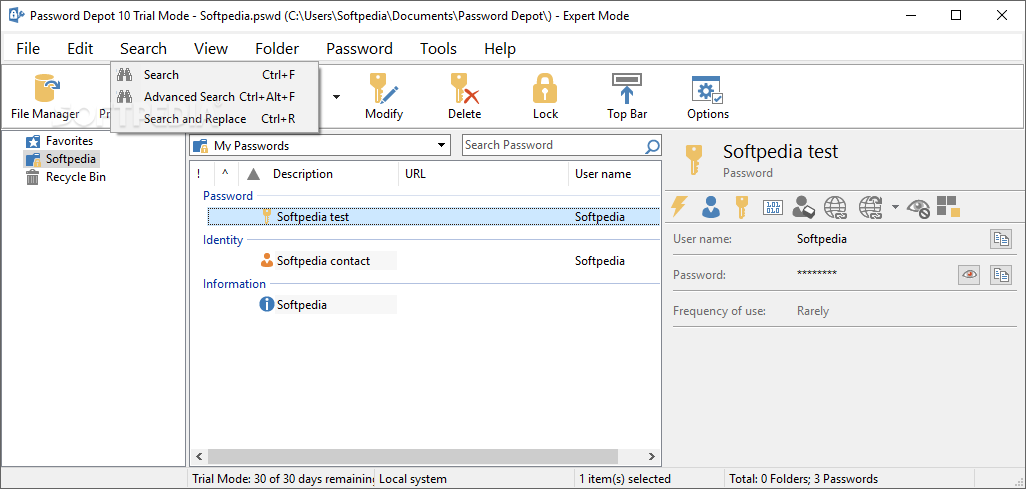1026x489 pixels.
Task: Open the My Passwords folder dropdown
Action: pos(443,145)
